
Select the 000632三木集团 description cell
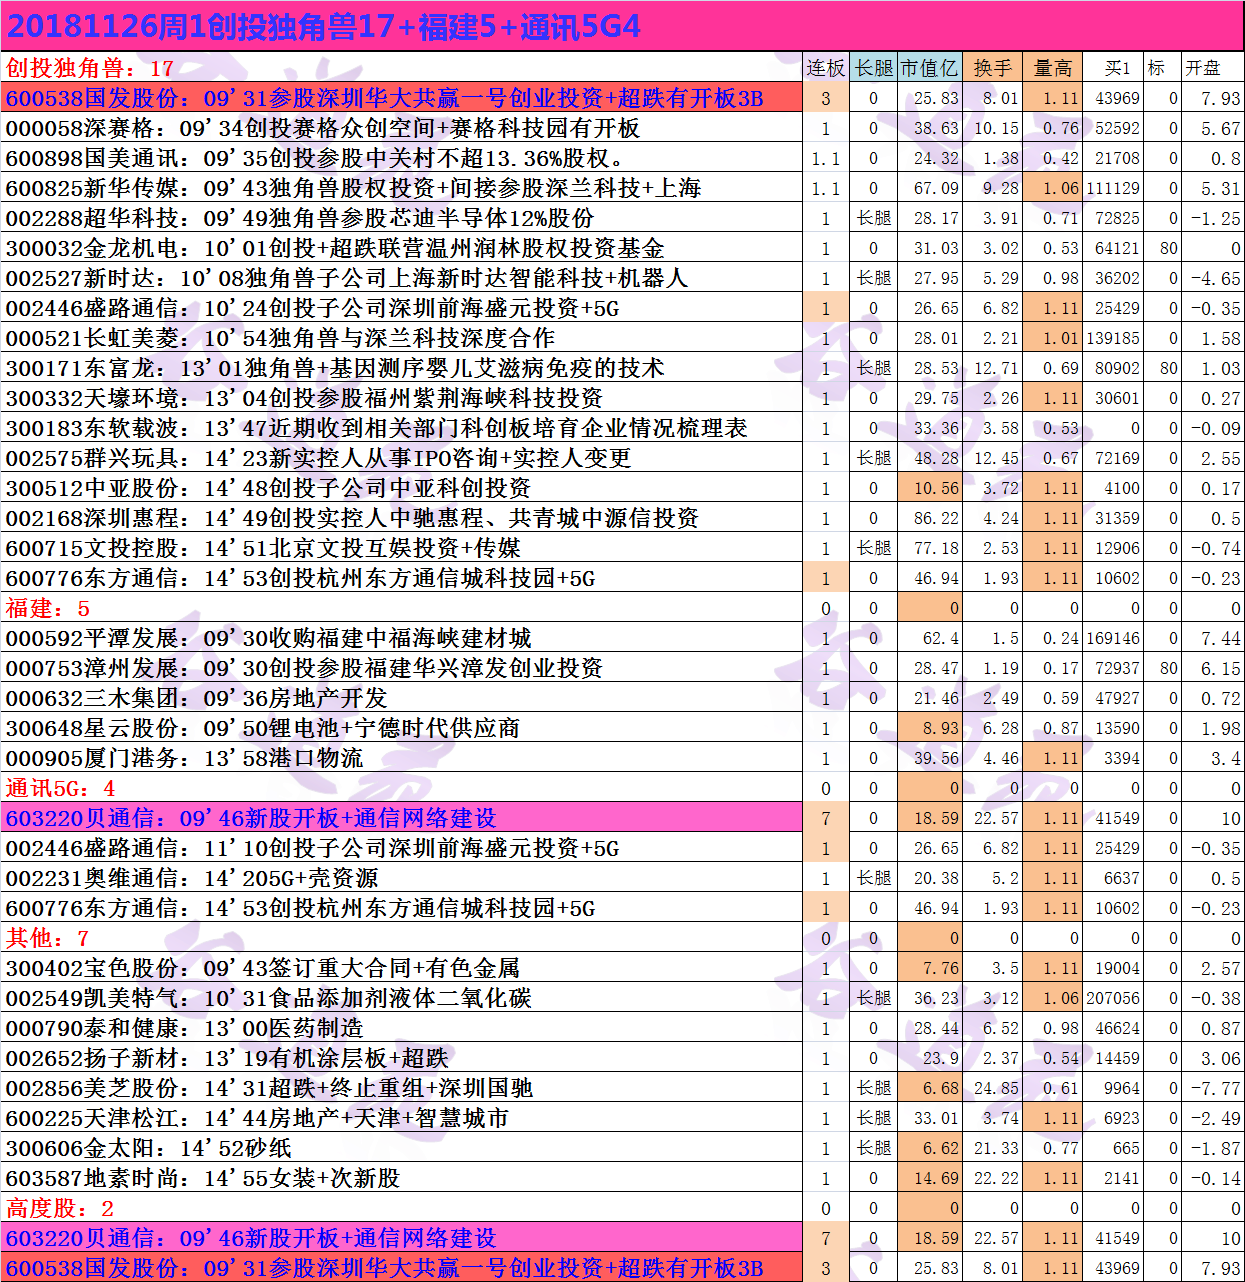402,698
